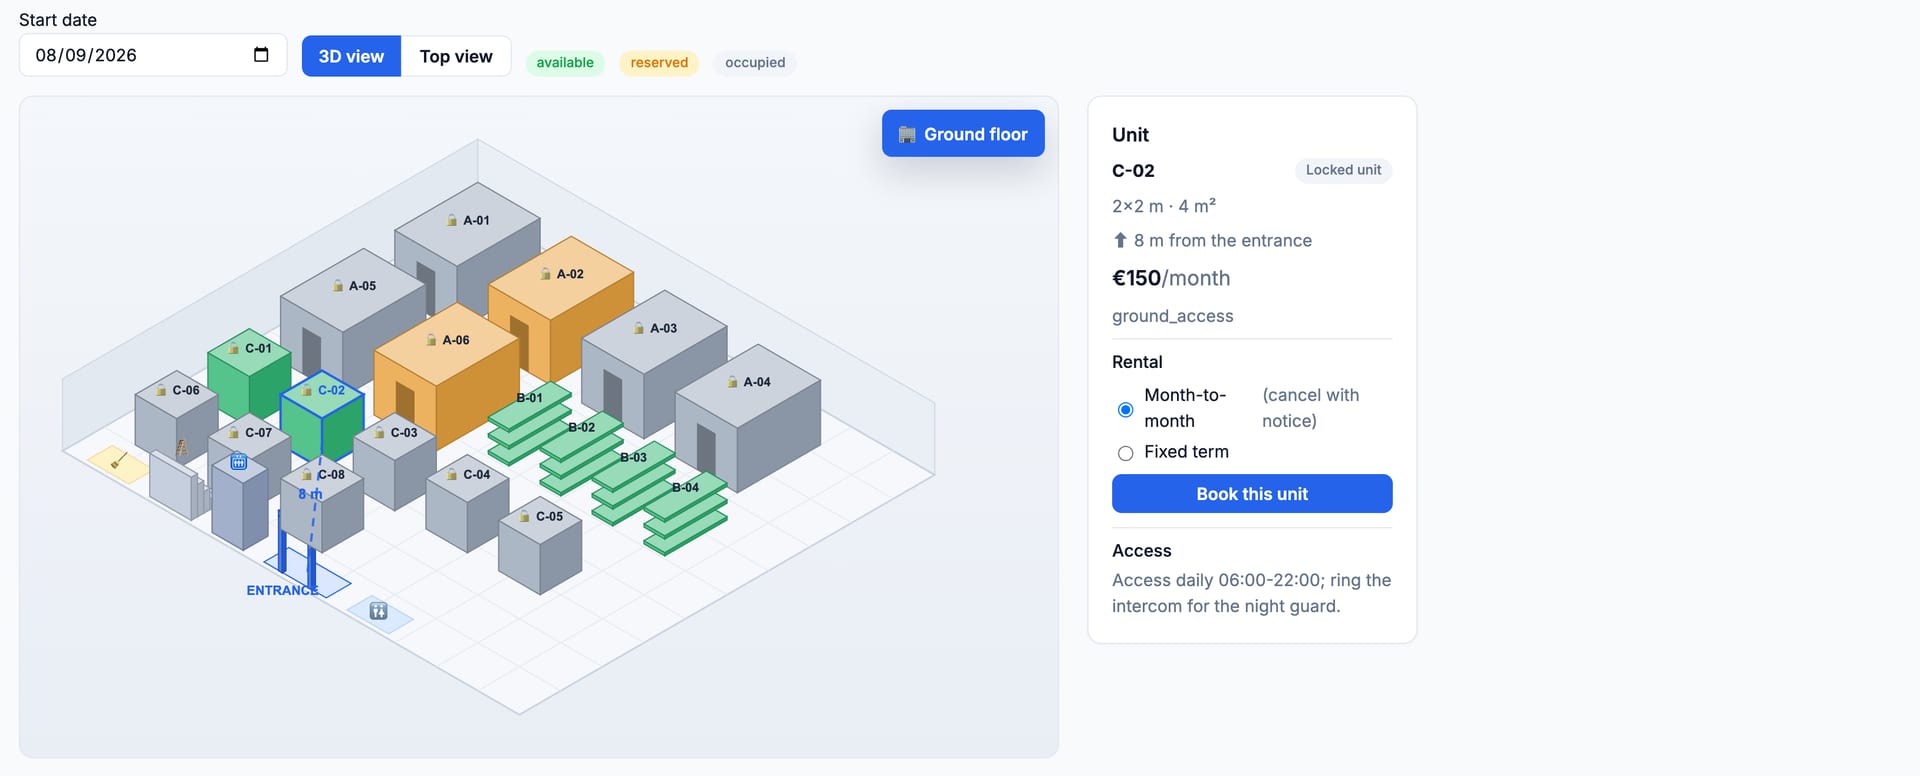The image size is (1920, 776).
Task: Select the green shelf unit B-03
Action: [x=633, y=483]
